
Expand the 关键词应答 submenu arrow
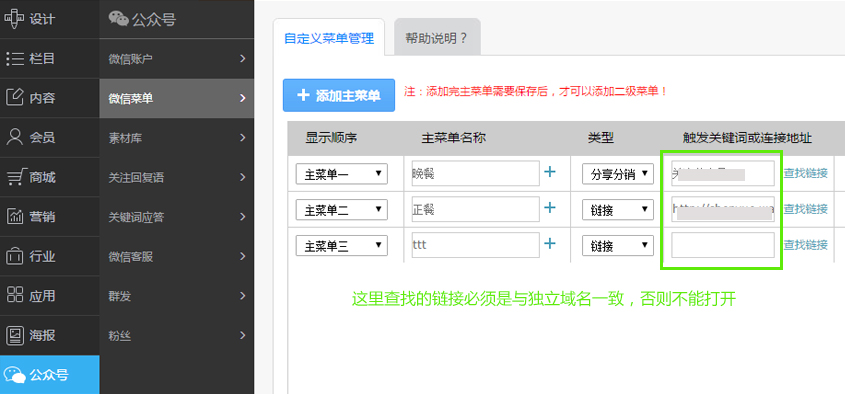click(x=243, y=217)
